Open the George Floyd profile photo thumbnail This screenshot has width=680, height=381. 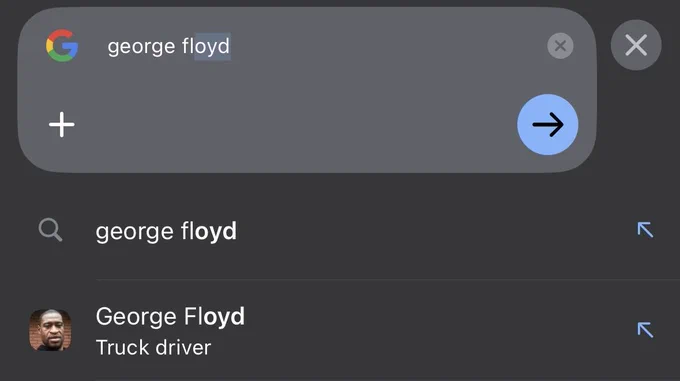(x=50, y=330)
